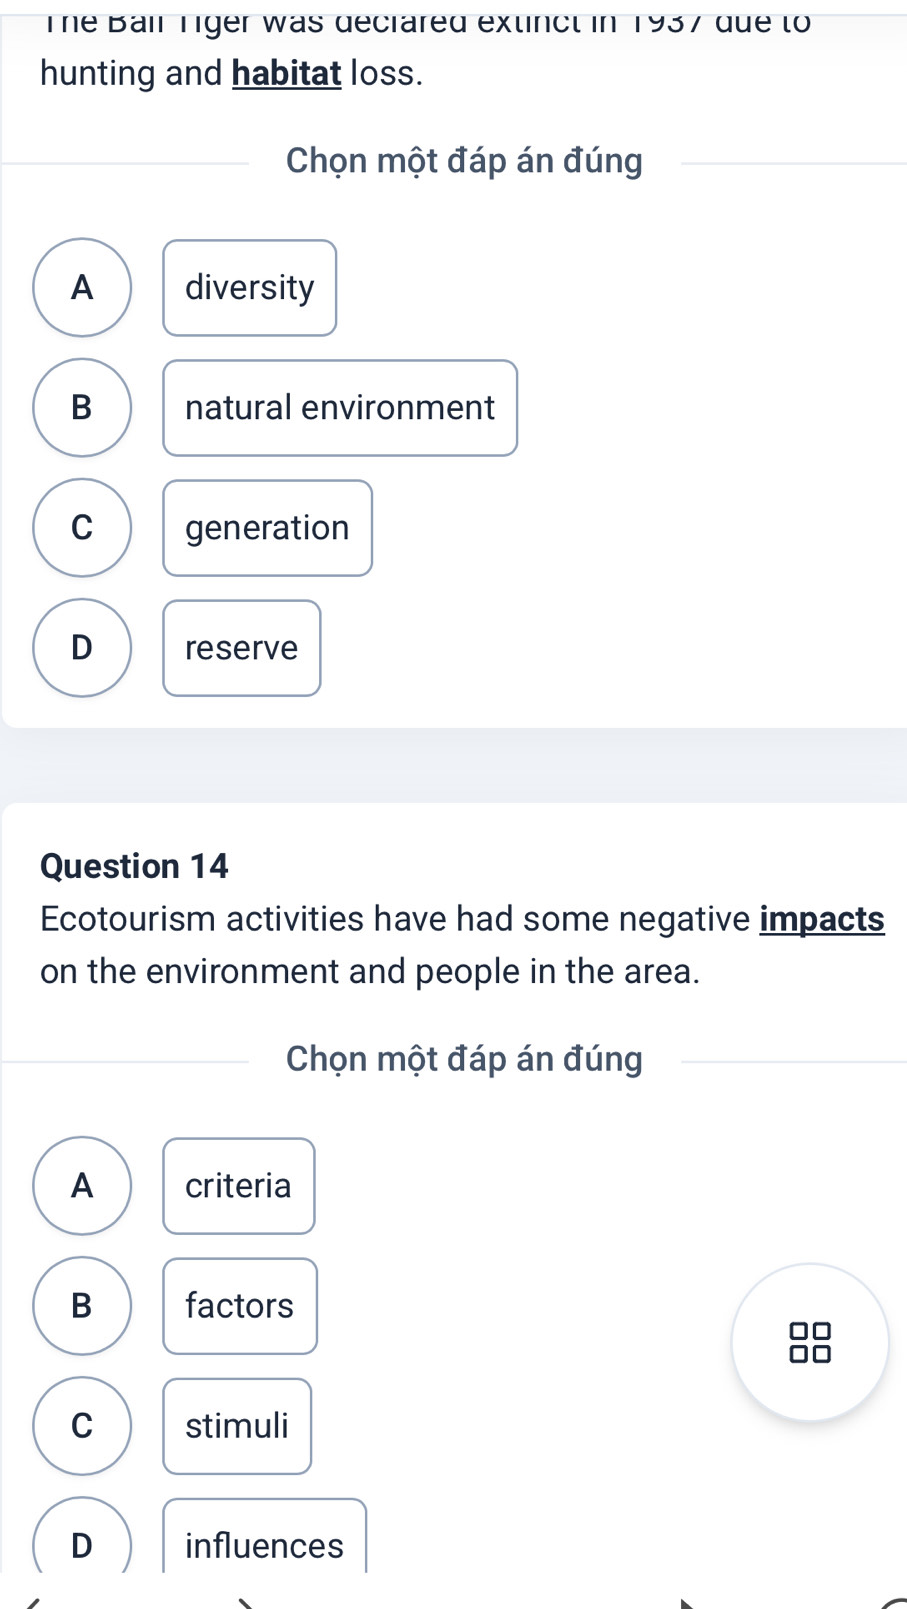Choose circle A beside "criteria"
The height and width of the screenshot is (1609, 907).
[82, 1186]
